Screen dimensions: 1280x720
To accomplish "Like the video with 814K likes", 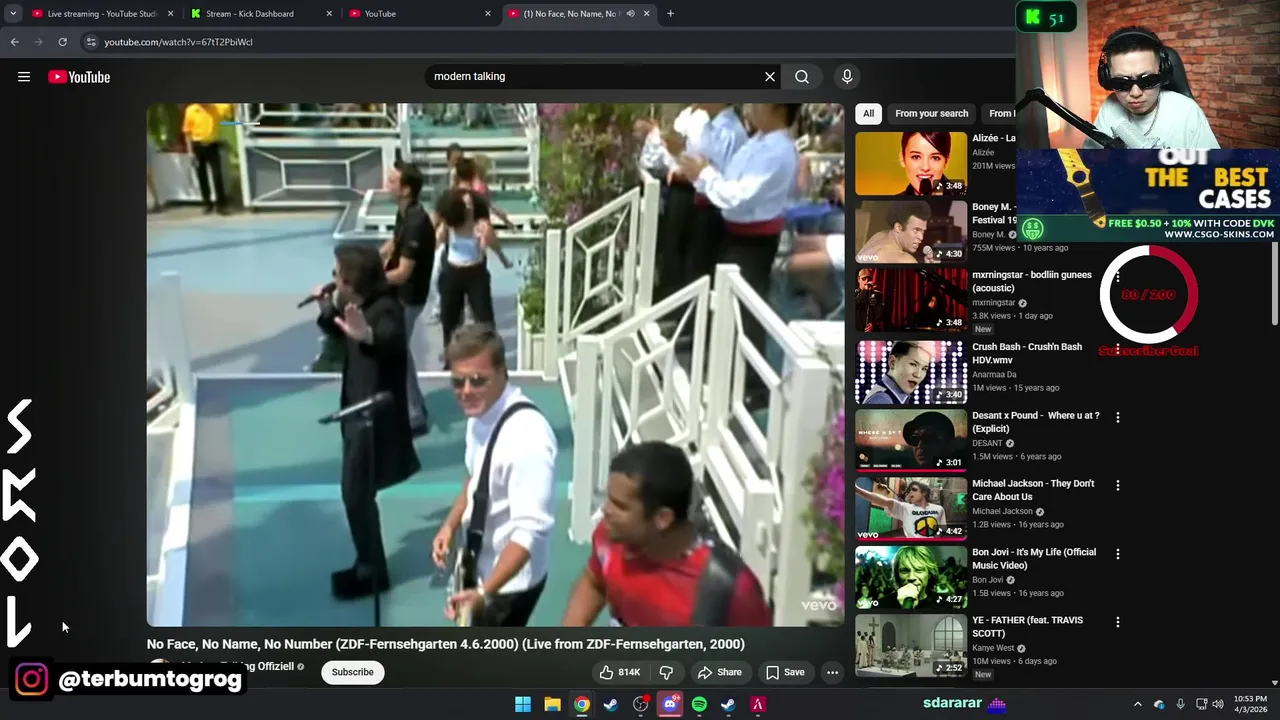I will tap(620, 672).
